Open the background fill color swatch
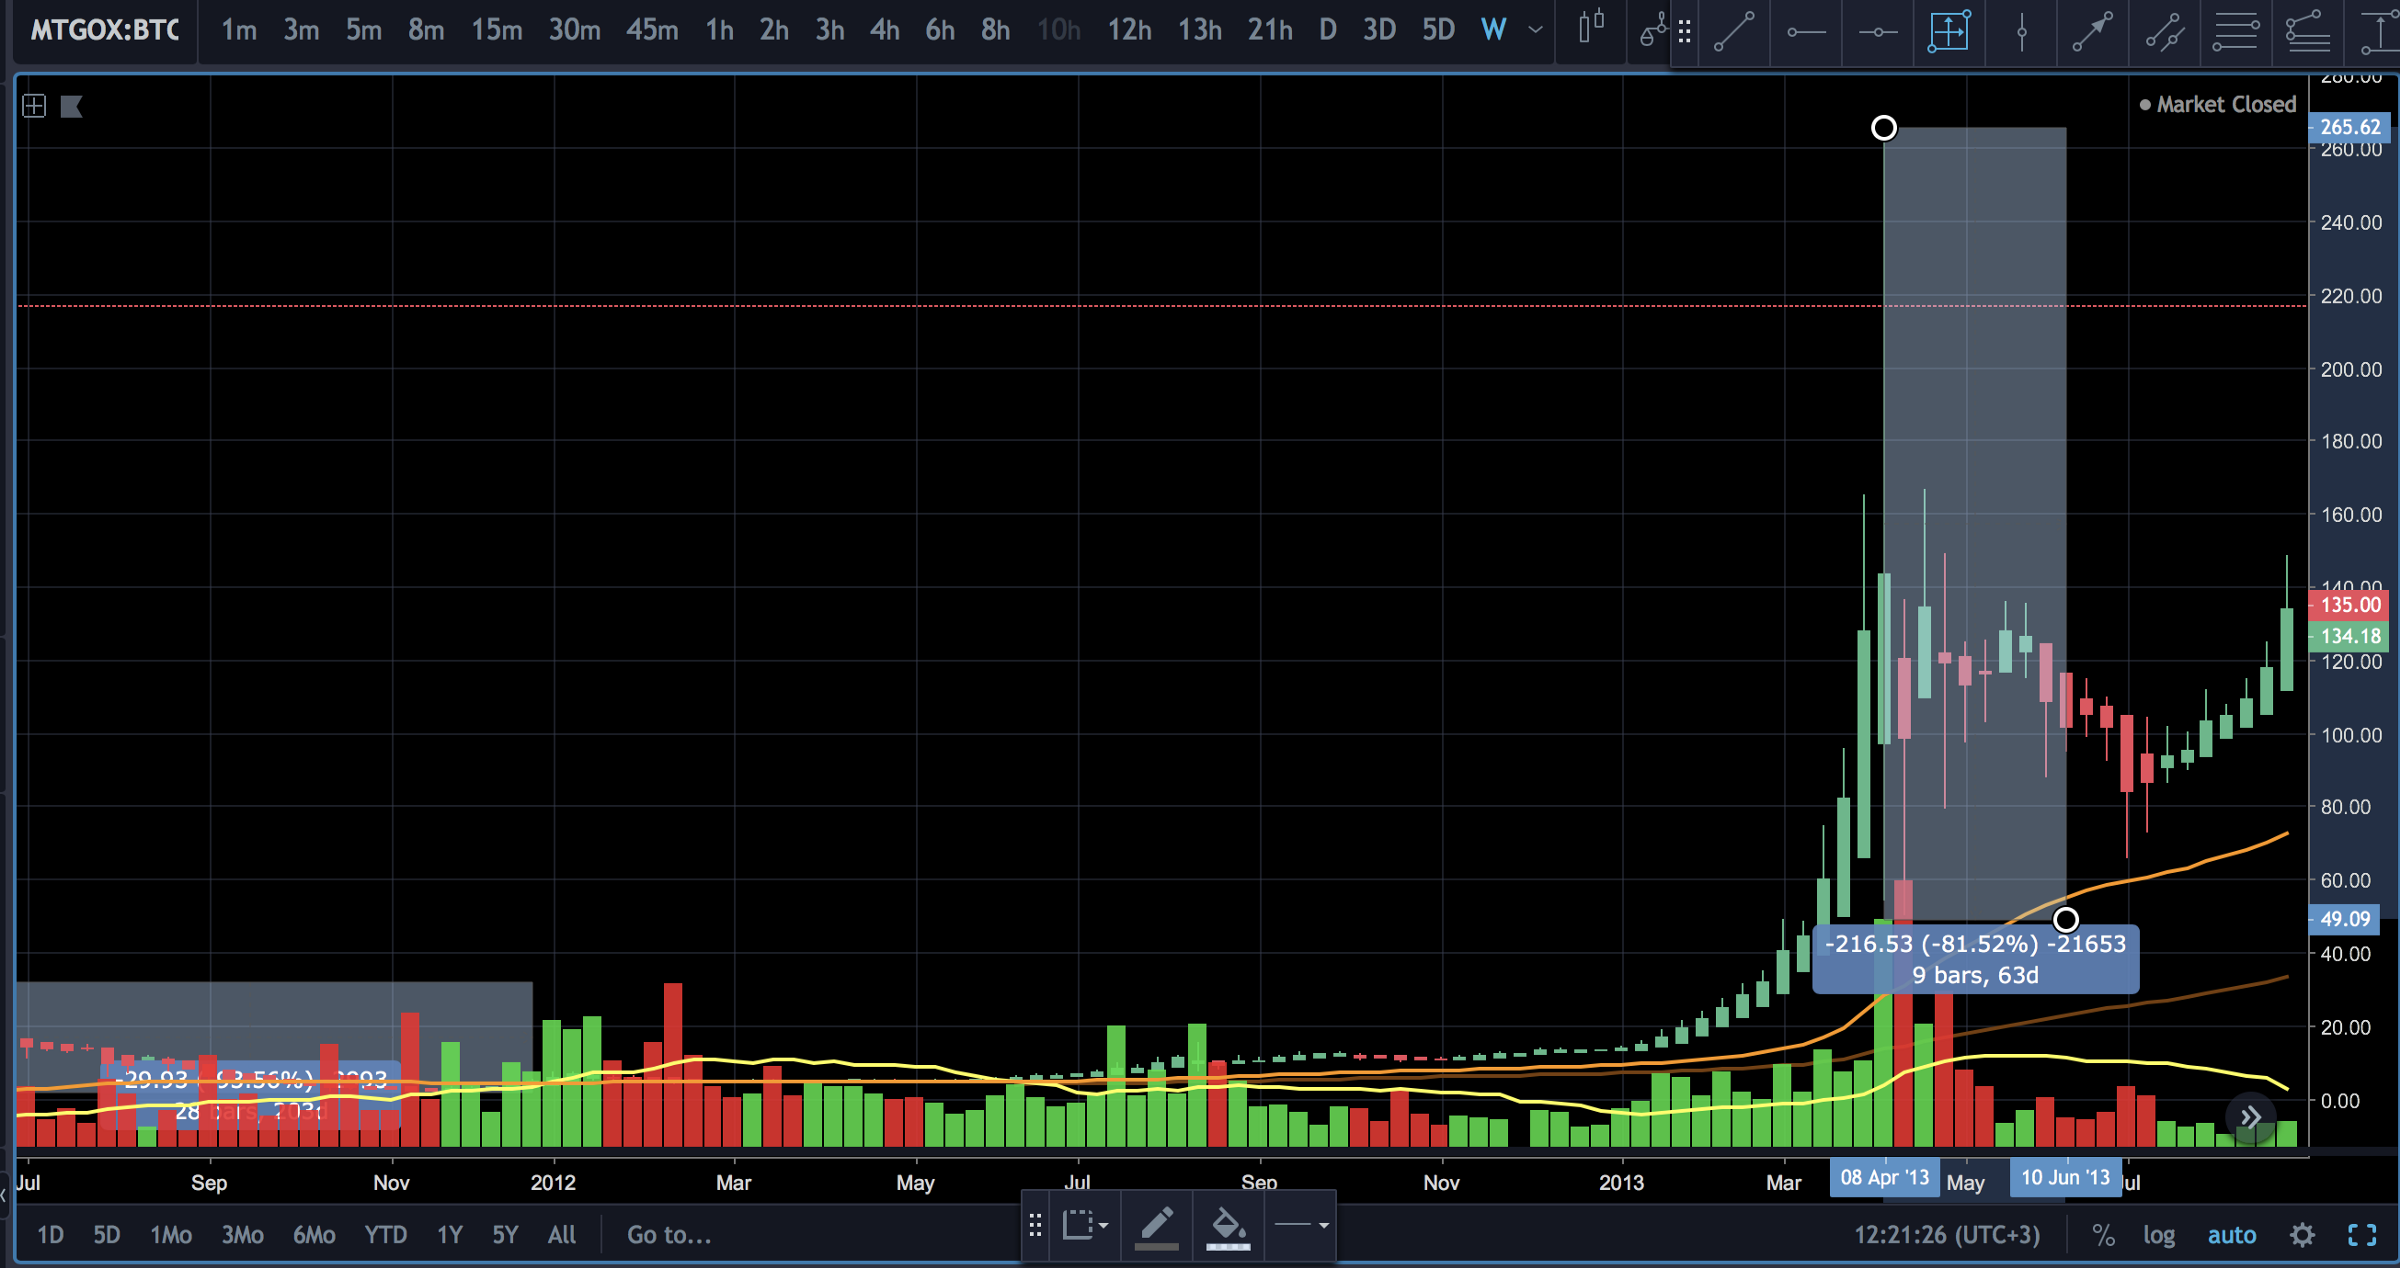 point(1228,1227)
